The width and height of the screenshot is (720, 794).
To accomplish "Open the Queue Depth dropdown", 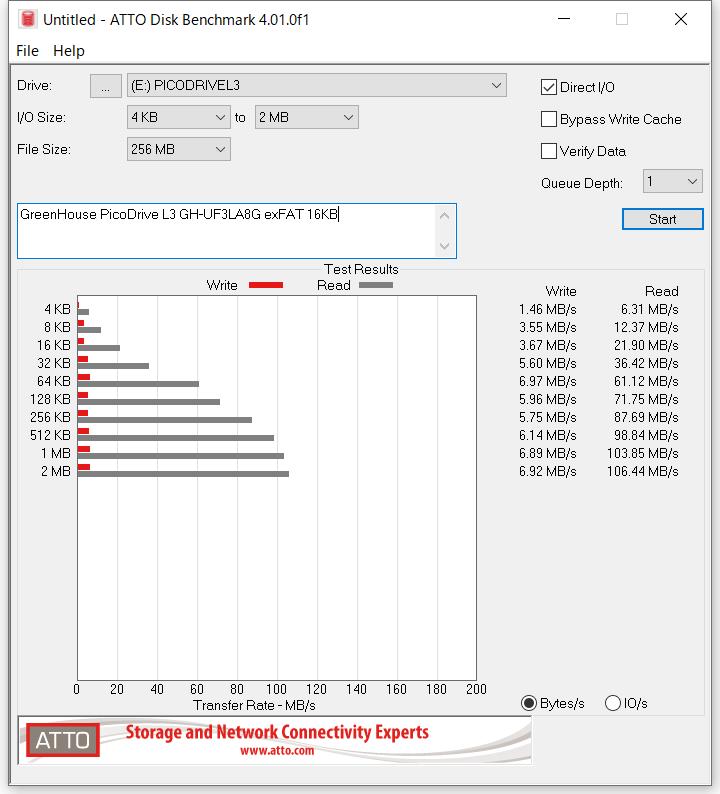I will [672, 181].
